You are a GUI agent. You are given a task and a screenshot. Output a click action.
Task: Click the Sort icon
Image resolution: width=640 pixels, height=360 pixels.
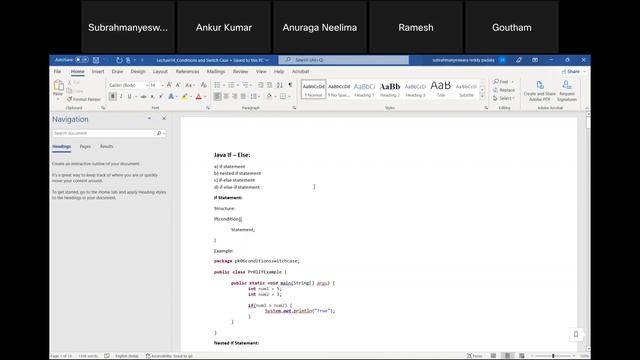click(280, 85)
